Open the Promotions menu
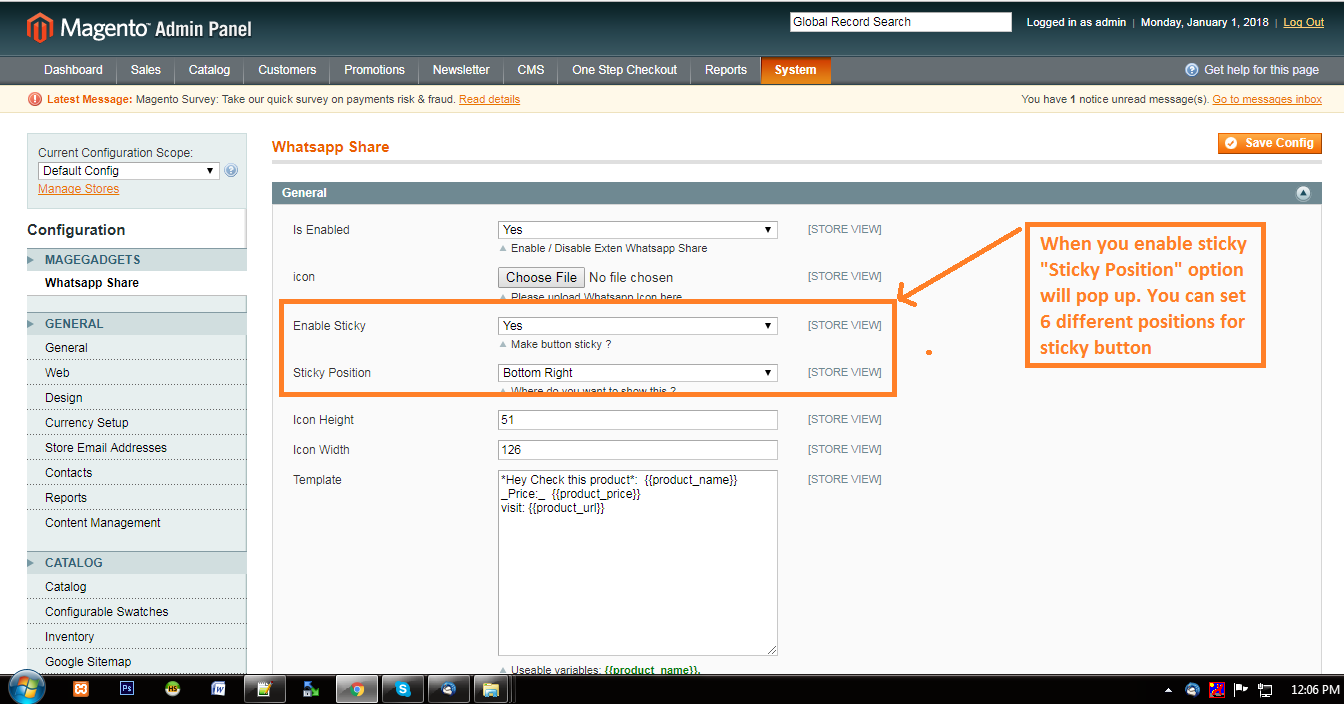This screenshot has height=724, width=1344. pyautogui.click(x=375, y=70)
